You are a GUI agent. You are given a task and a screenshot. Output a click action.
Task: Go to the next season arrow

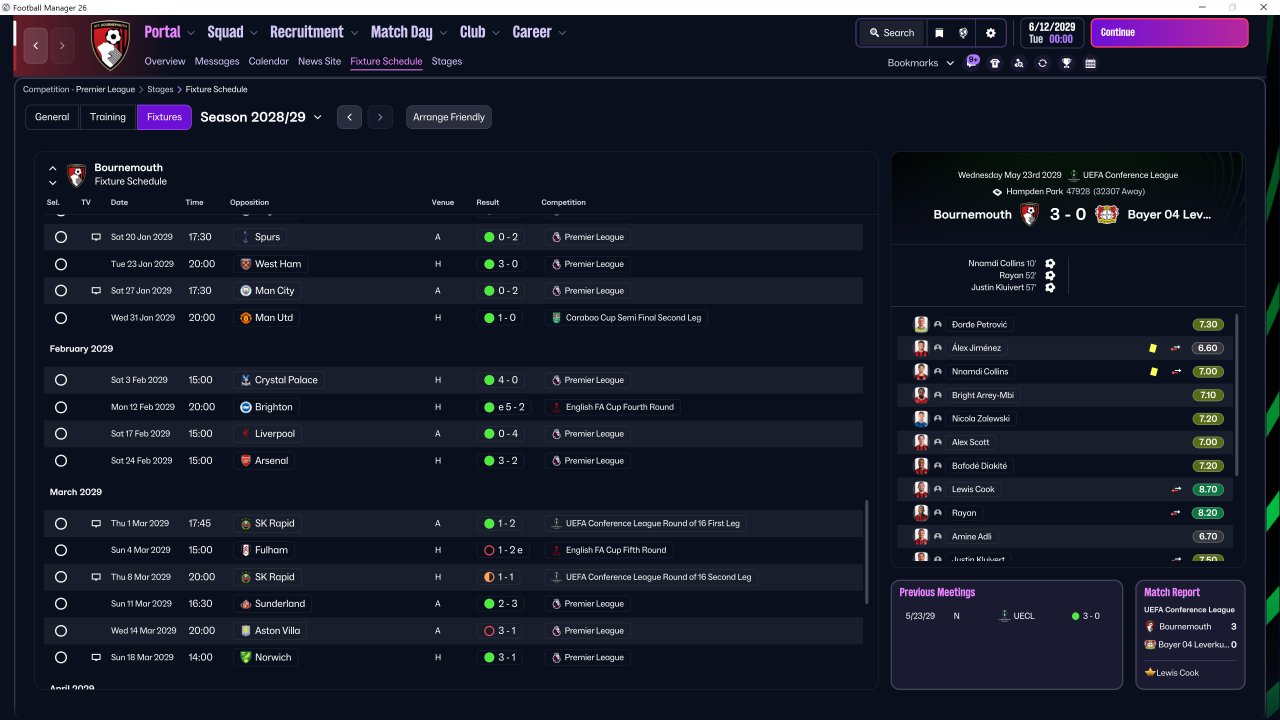coord(379,117)
